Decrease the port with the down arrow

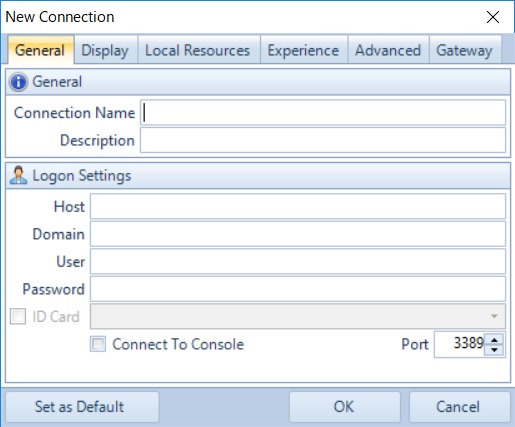[495, 350]
